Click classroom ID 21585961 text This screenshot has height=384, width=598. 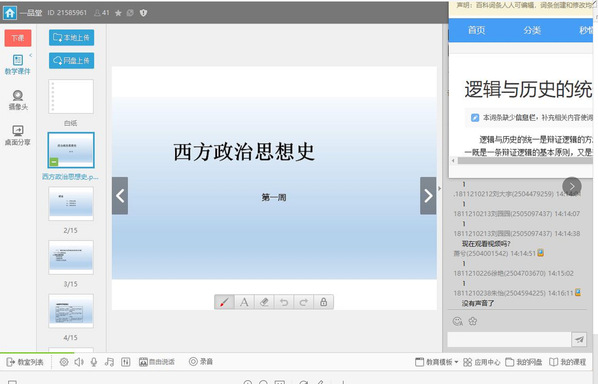pos(67,13)
